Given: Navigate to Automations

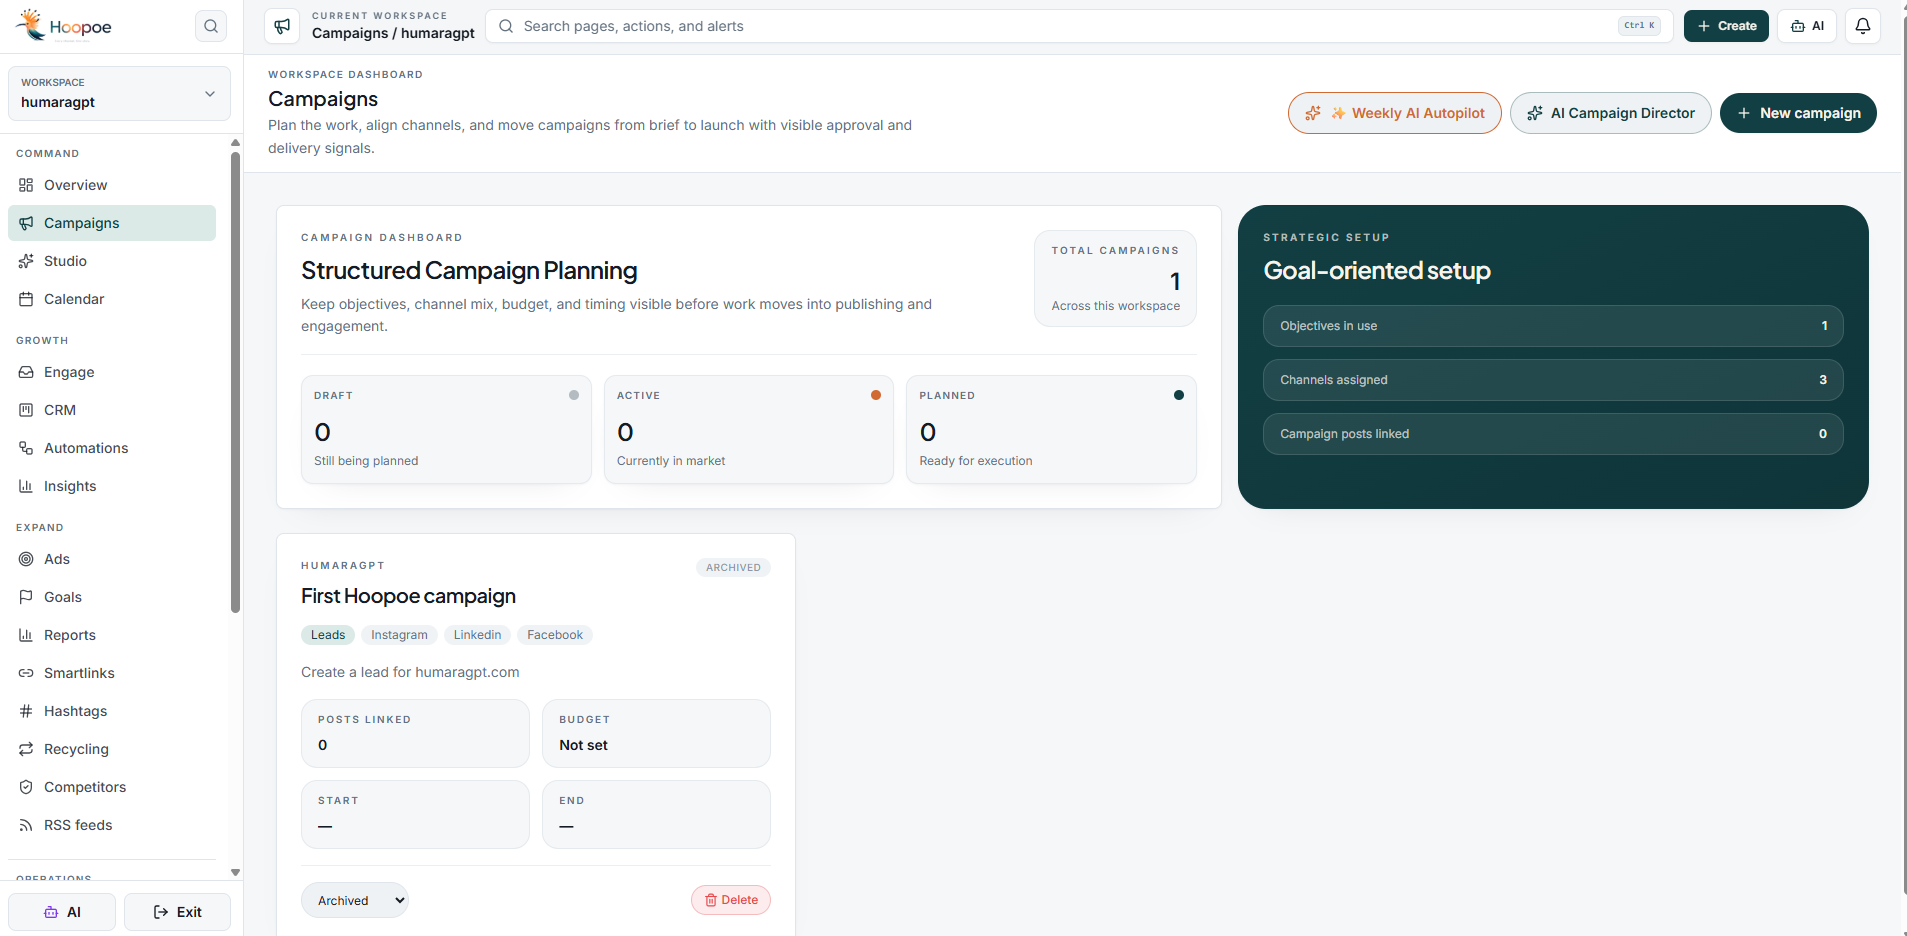Looking at the screenshot, I should tap(112, 448).
